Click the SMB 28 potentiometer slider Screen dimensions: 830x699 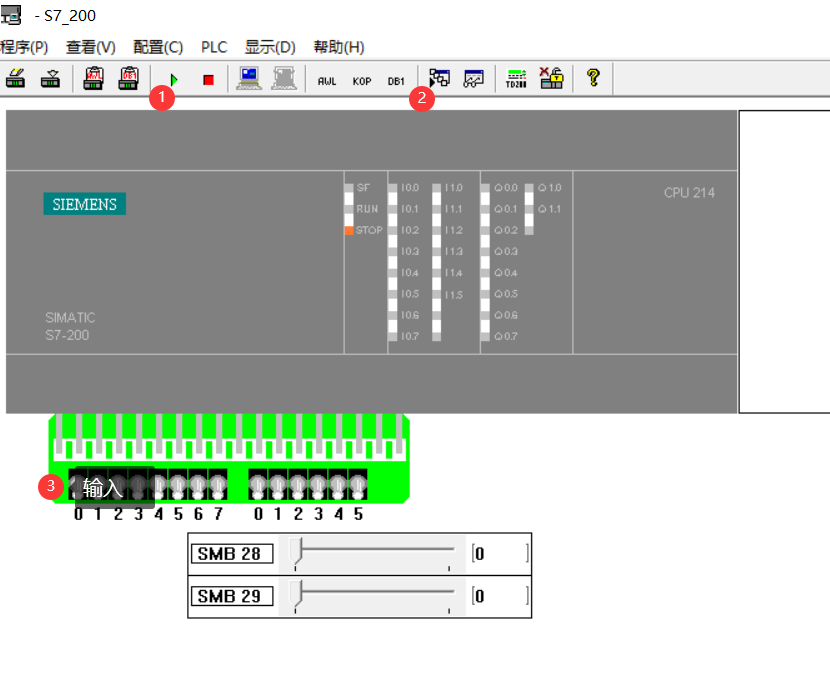(x=372, y=554)
